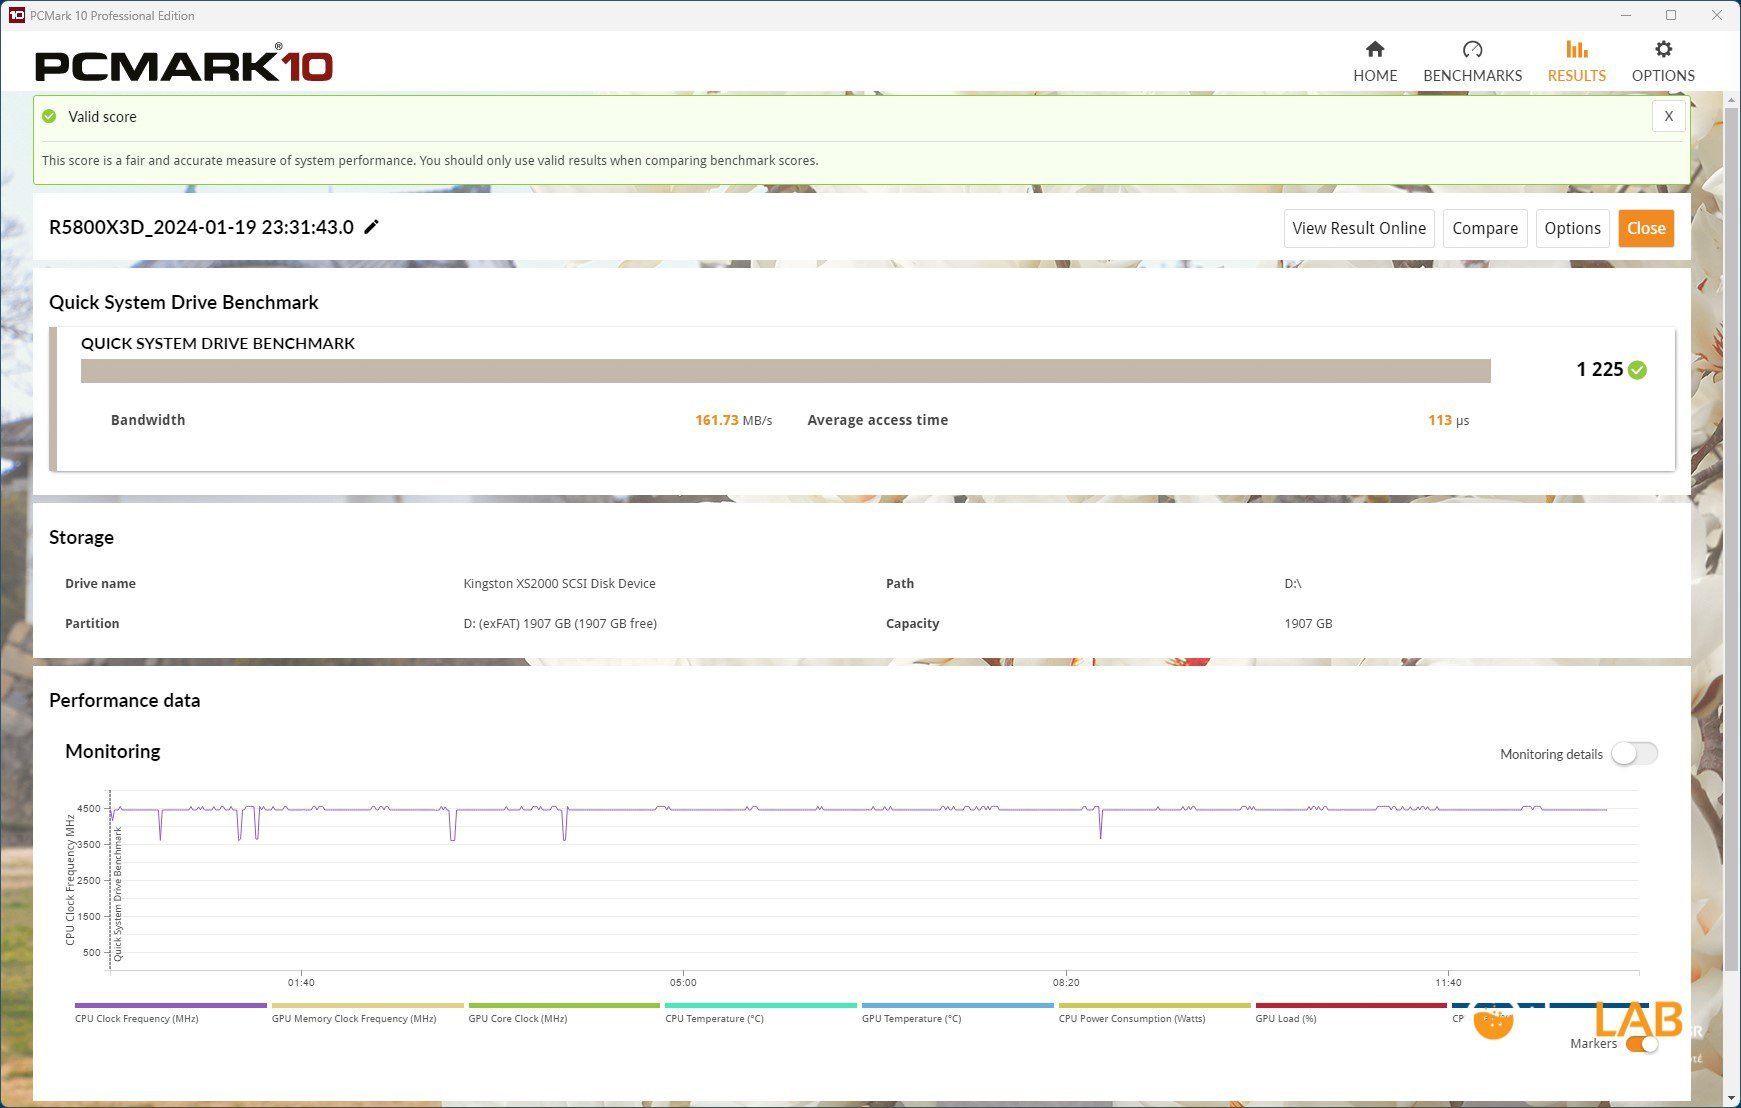This screenshot has height=1108, width=1741.
Task: Turn off the Markers toggle
Action: coord(1642,1044)
